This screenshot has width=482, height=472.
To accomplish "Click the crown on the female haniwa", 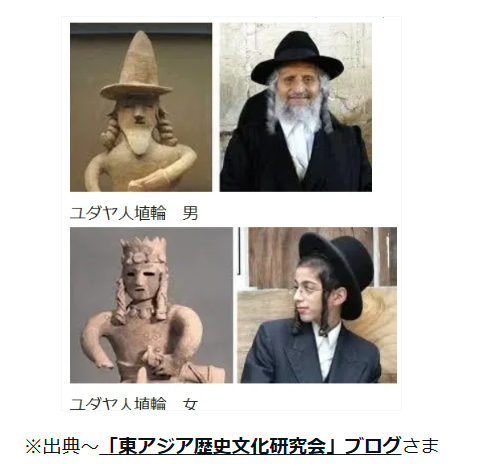I will (144, 250).
